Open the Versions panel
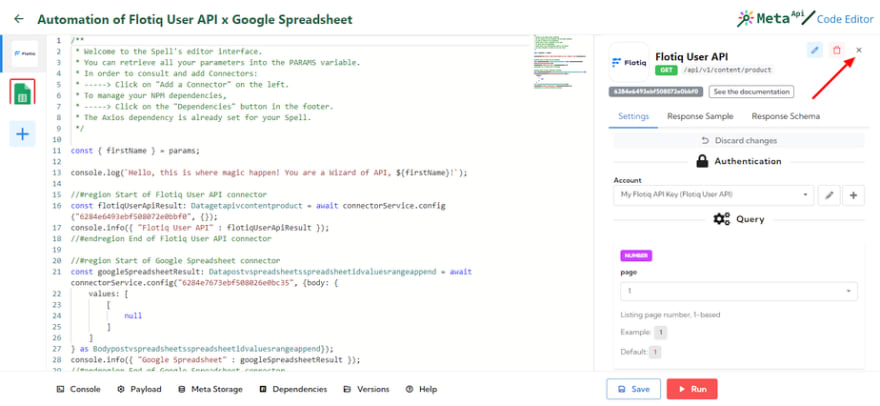 point(366,389)
